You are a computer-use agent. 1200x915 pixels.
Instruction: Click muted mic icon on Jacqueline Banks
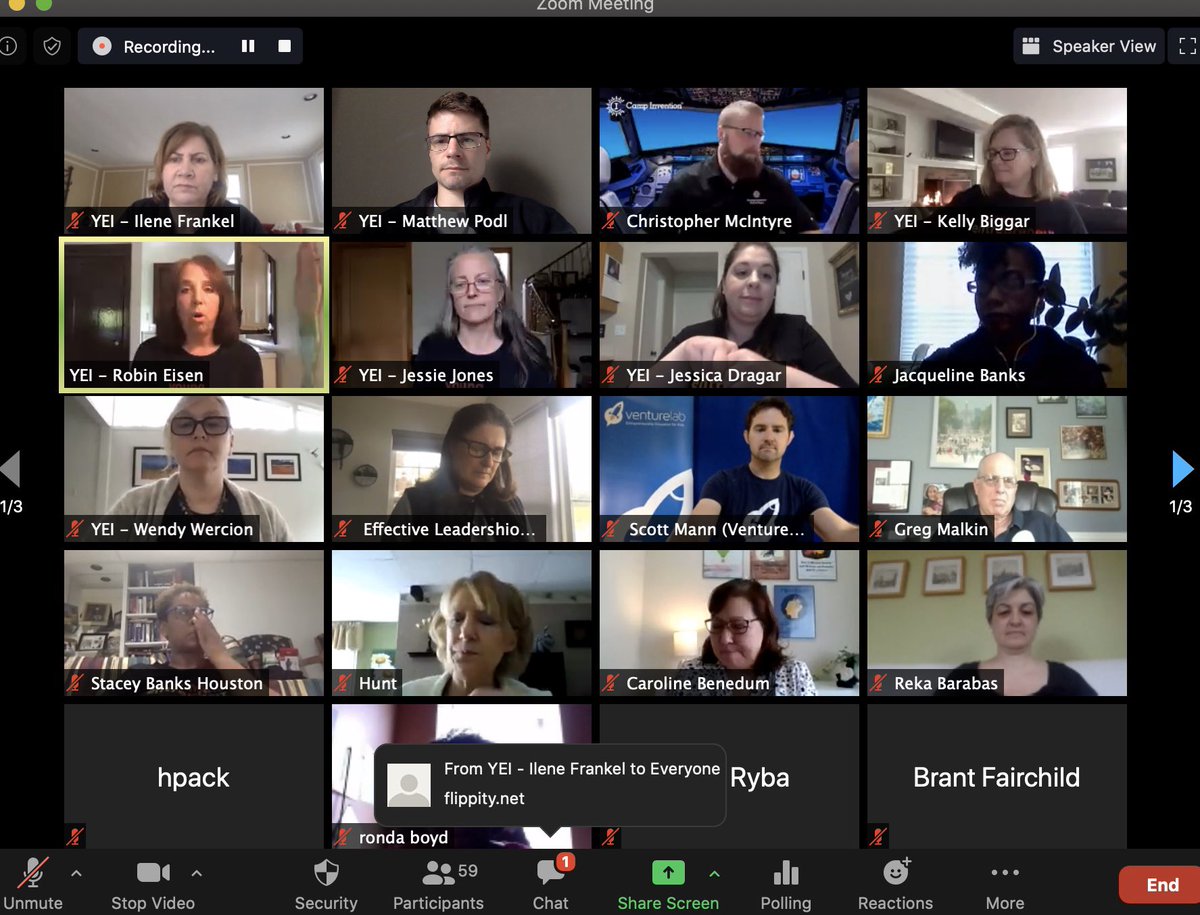point(879,375)
